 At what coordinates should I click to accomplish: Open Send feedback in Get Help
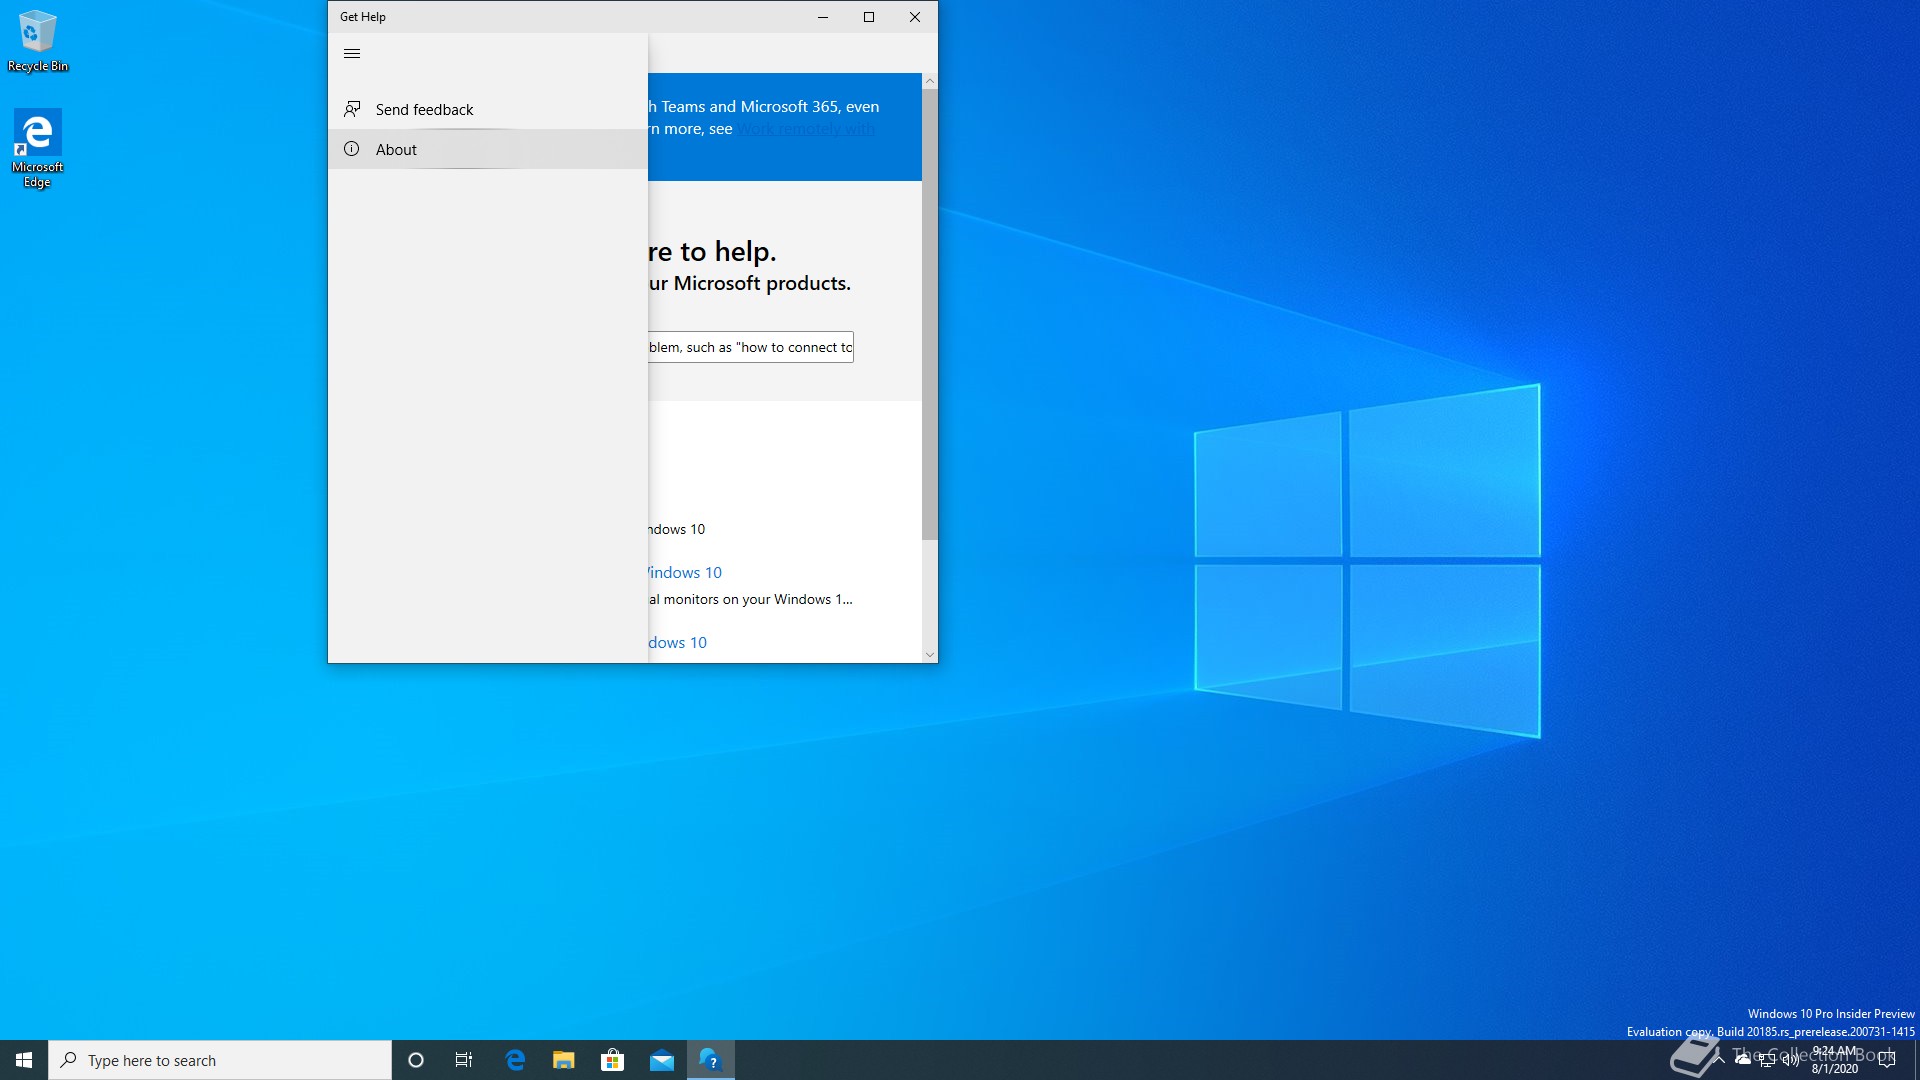[x=488, y=109]
